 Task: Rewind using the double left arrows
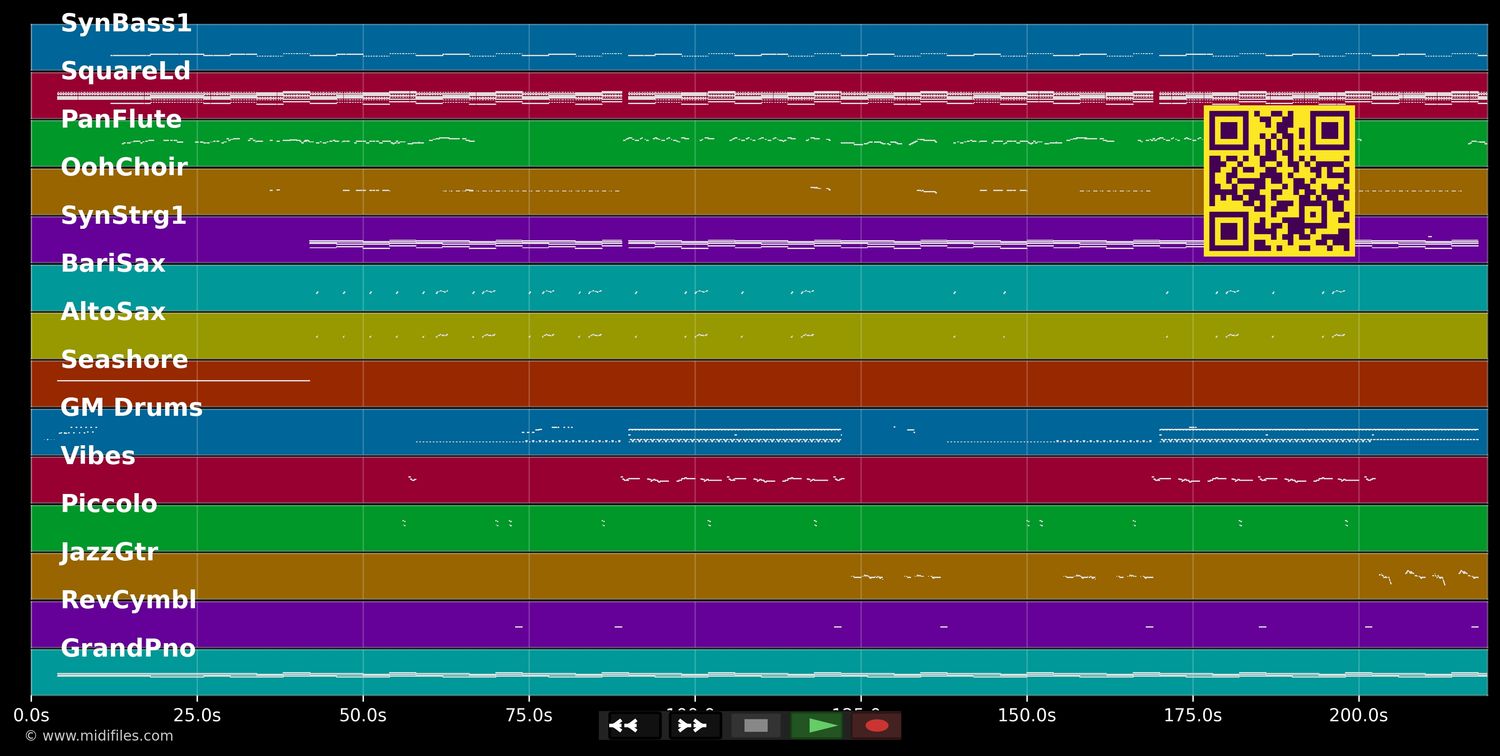[x=632, y=725]
